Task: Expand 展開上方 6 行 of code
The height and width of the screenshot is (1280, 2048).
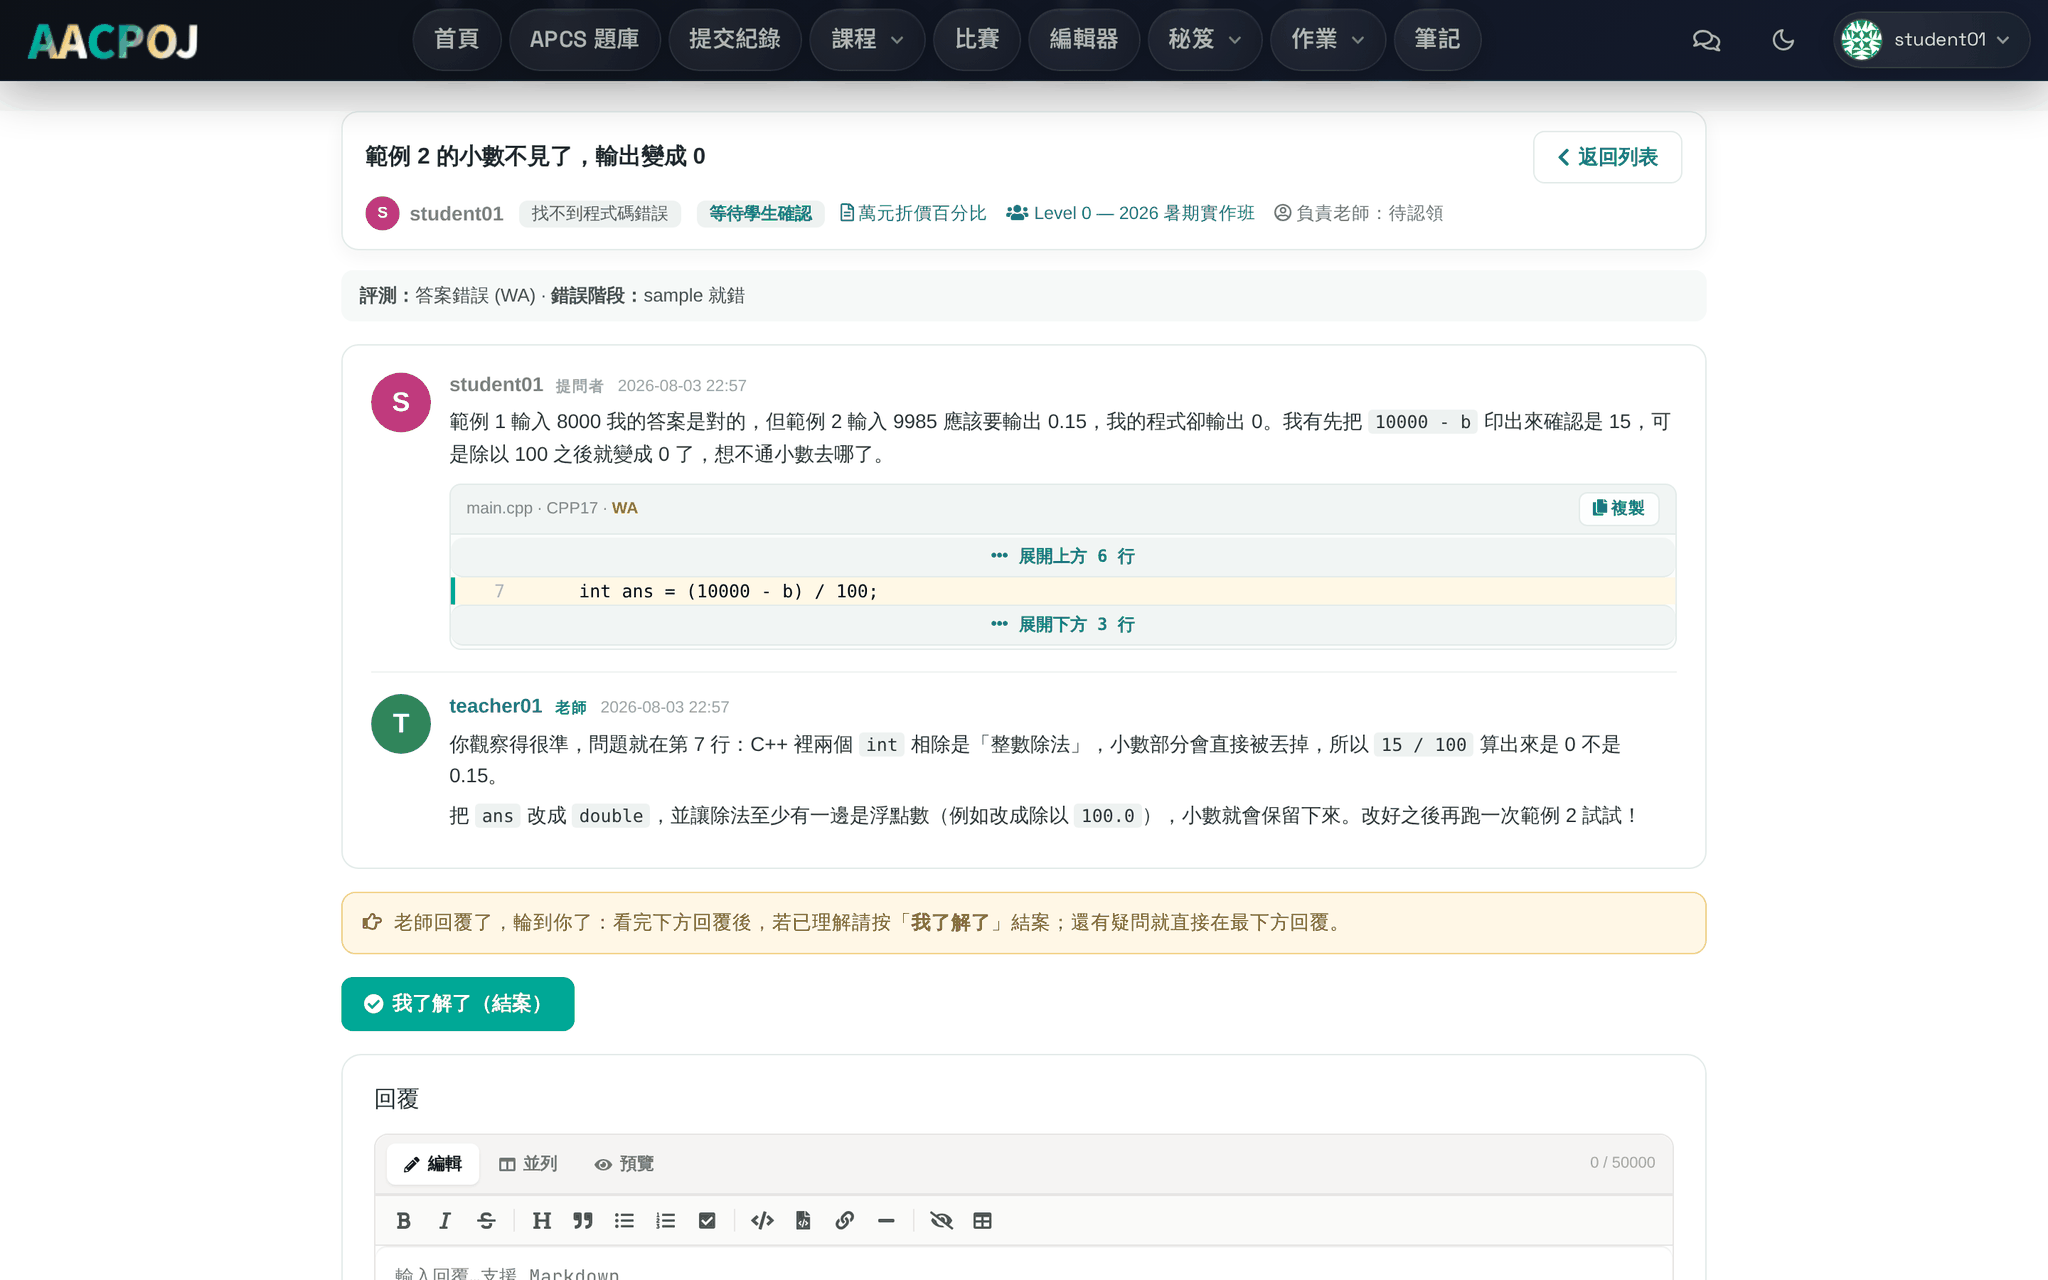Action: point(1062,556)
